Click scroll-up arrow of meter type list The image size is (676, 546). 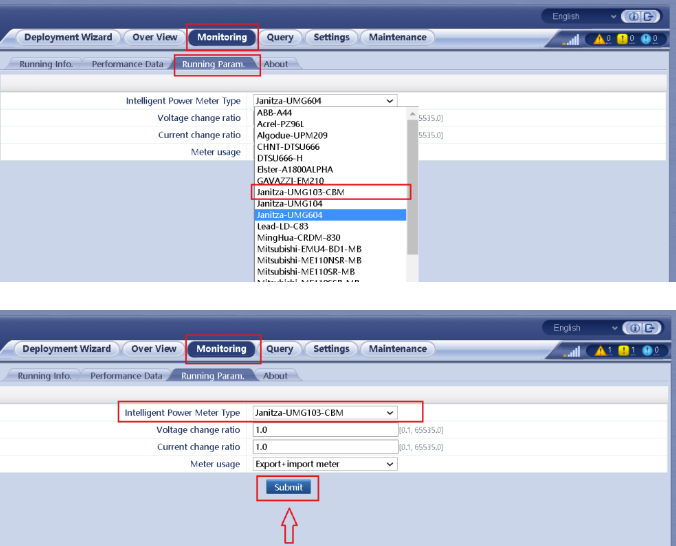click(413, 114)
